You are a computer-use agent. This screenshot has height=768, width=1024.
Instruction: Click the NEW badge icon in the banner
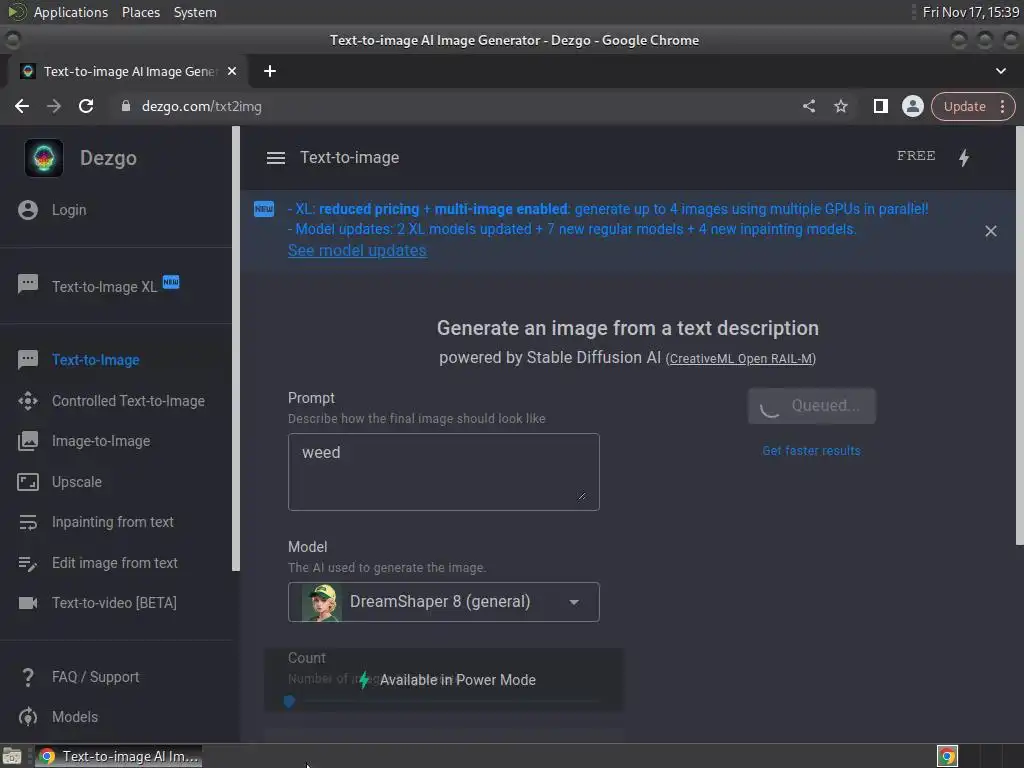click(x=264, y=209)
